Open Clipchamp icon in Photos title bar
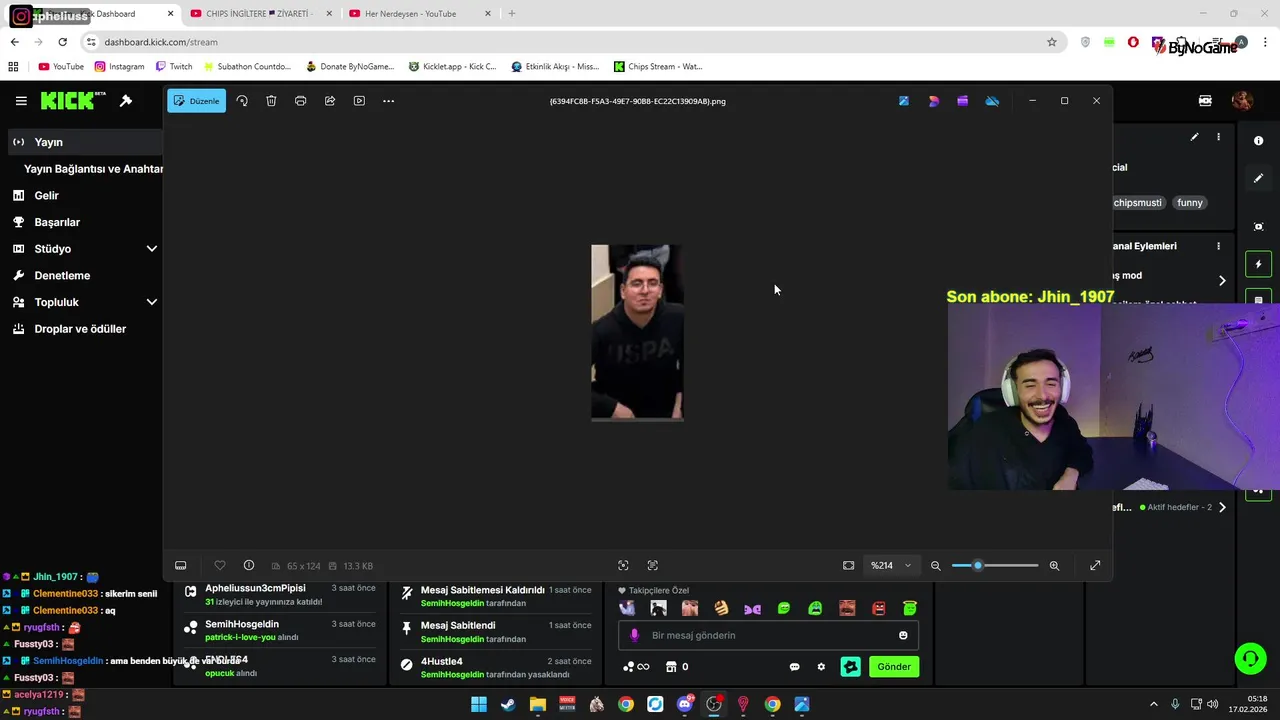 click(963, 101)
